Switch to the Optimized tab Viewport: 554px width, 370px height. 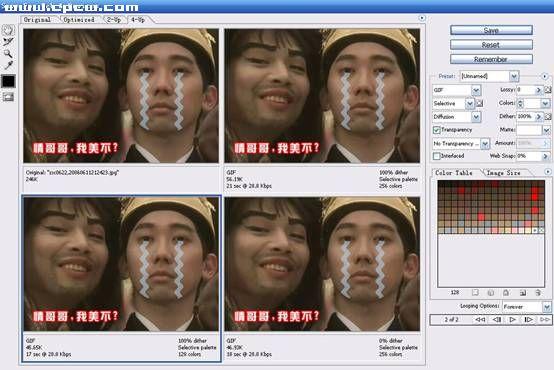pos(79,20)
